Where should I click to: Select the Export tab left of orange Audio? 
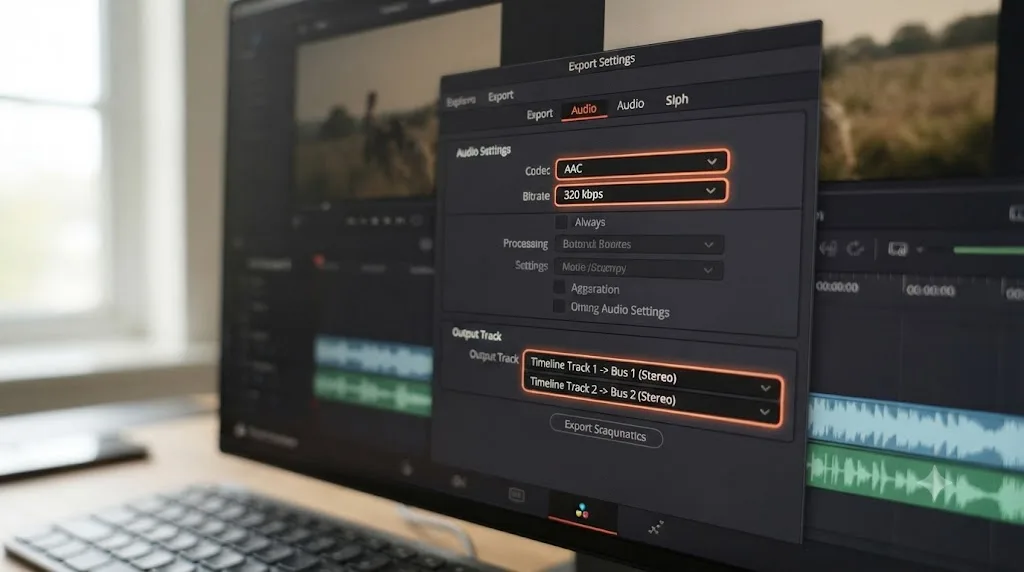tap(539, 114)
